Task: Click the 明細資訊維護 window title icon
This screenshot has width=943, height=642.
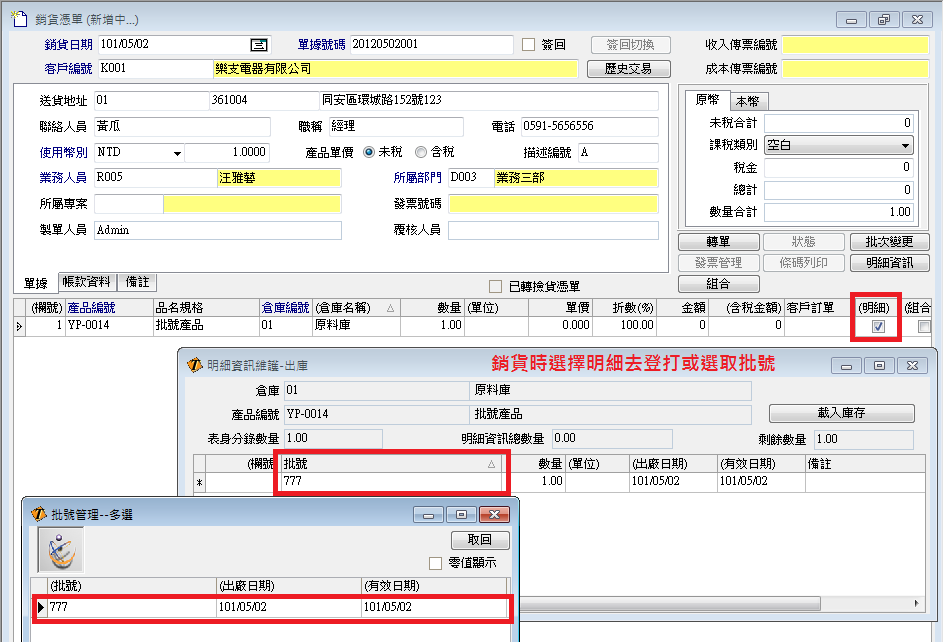Action: click(195, 366)
